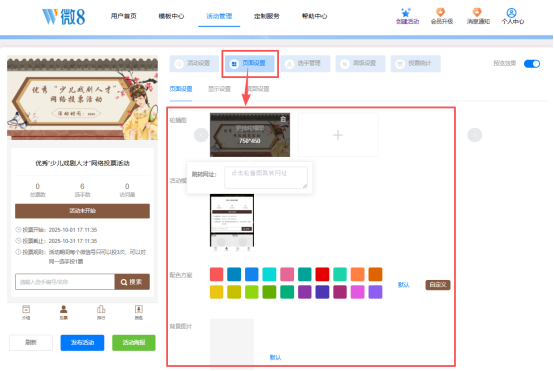Open 个人中心 user icon
The width and height of the screenshot is (554, 371).
(511, 13)
